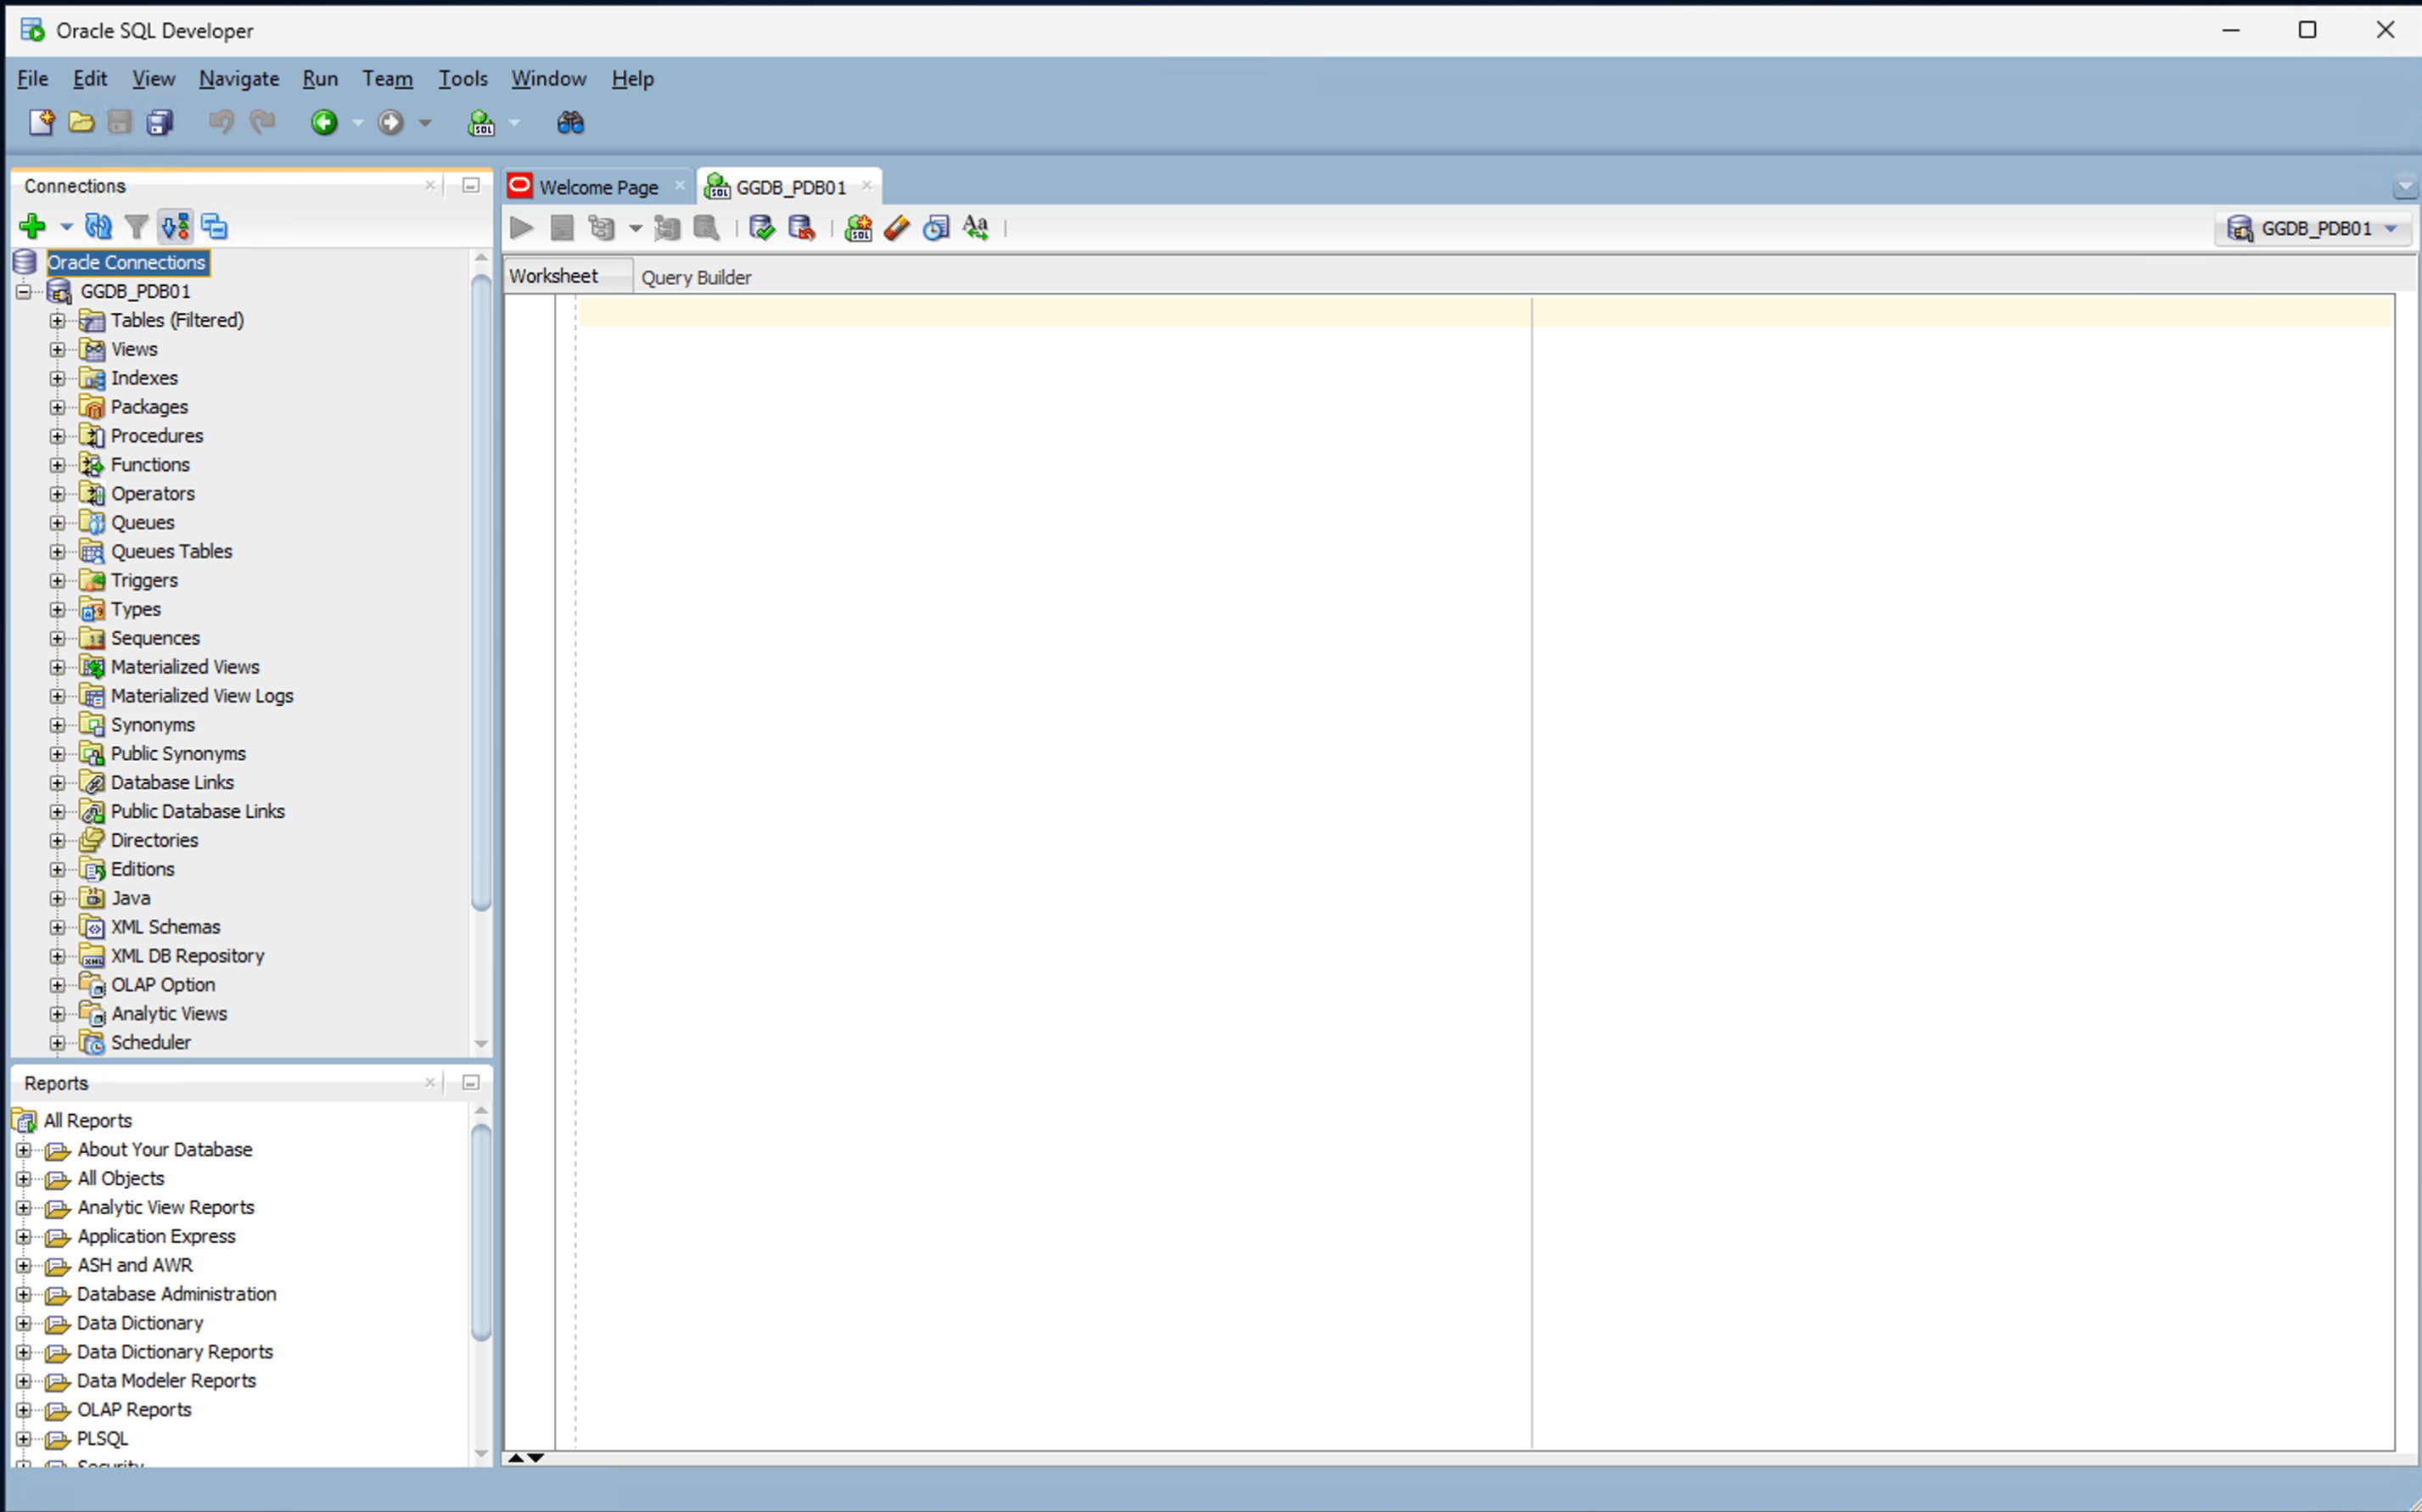The width and height of the screenshot is (2422, 1512).
Task: Commit changes using the database checkmark icon
Action: pos(761,227)
